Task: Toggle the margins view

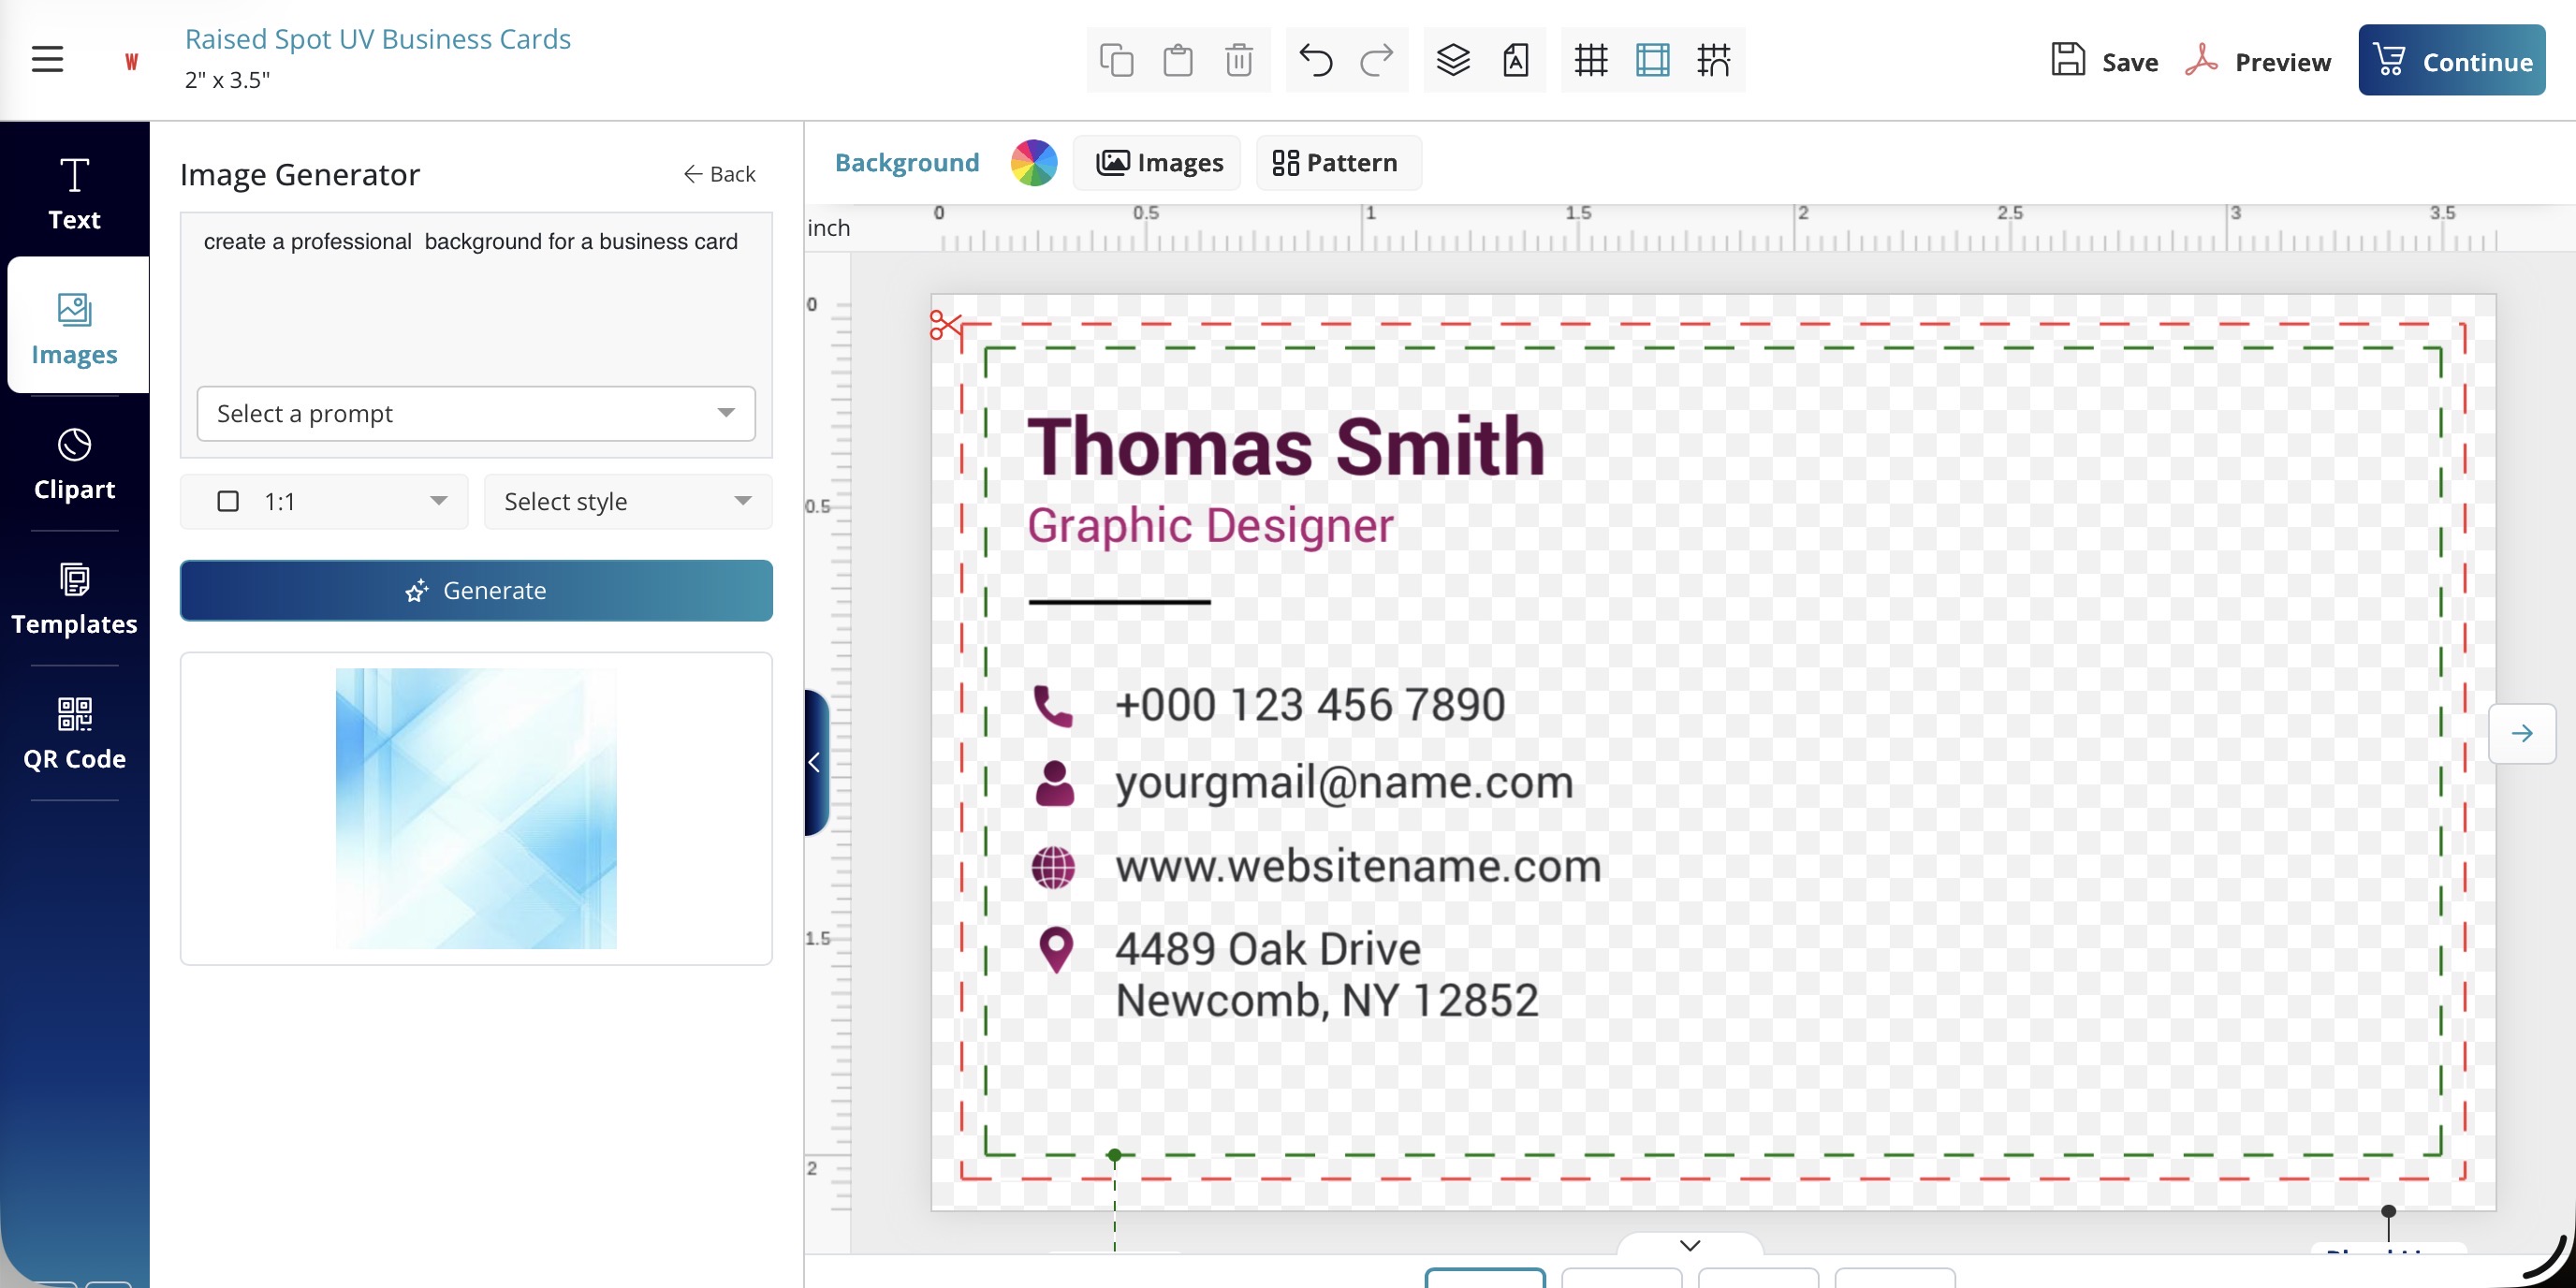Action: tap(1652, 60)
